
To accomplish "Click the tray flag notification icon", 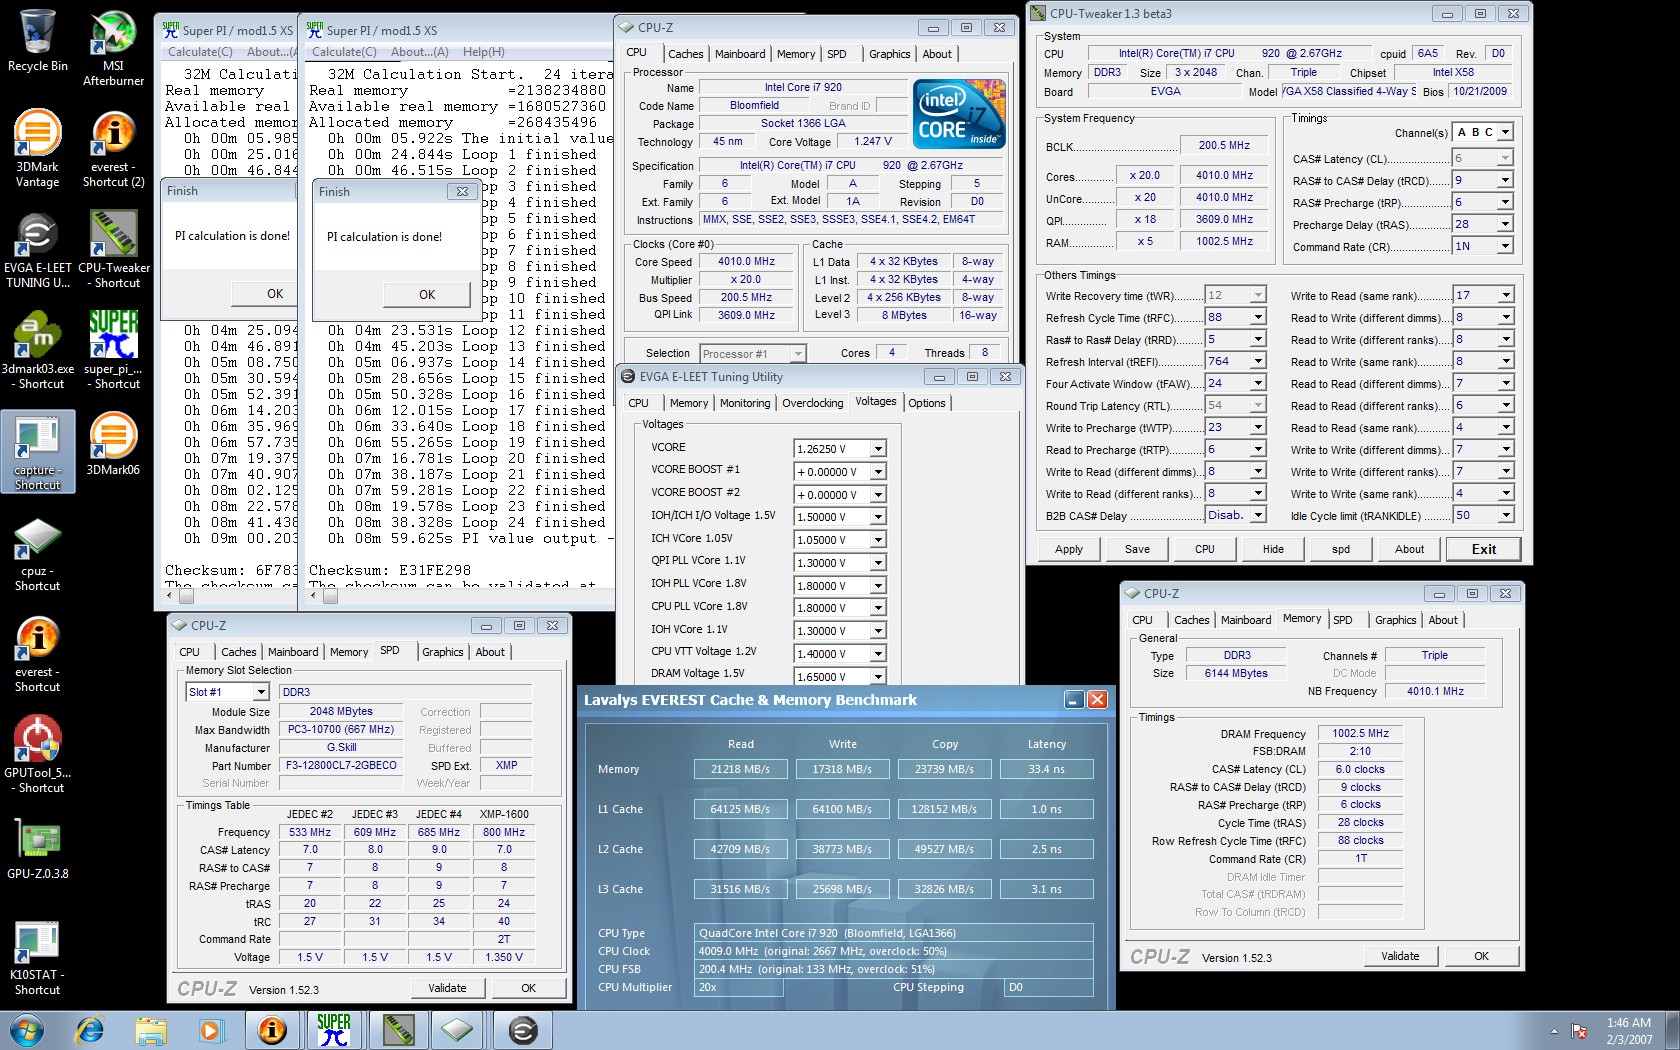I will pos(1579,1031).
